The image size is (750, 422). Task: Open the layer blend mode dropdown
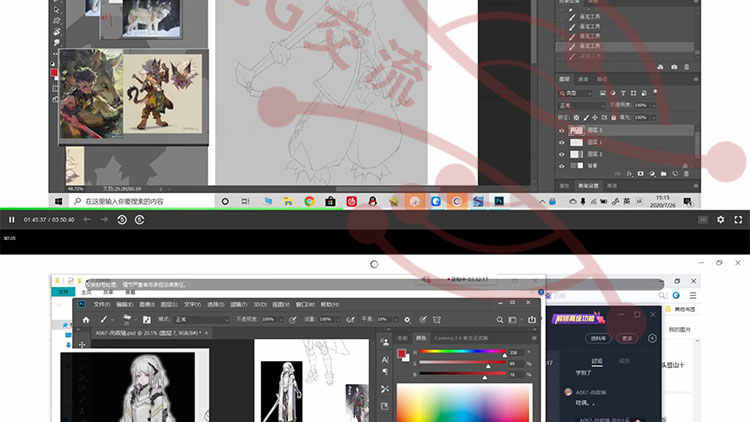point(581,104)
